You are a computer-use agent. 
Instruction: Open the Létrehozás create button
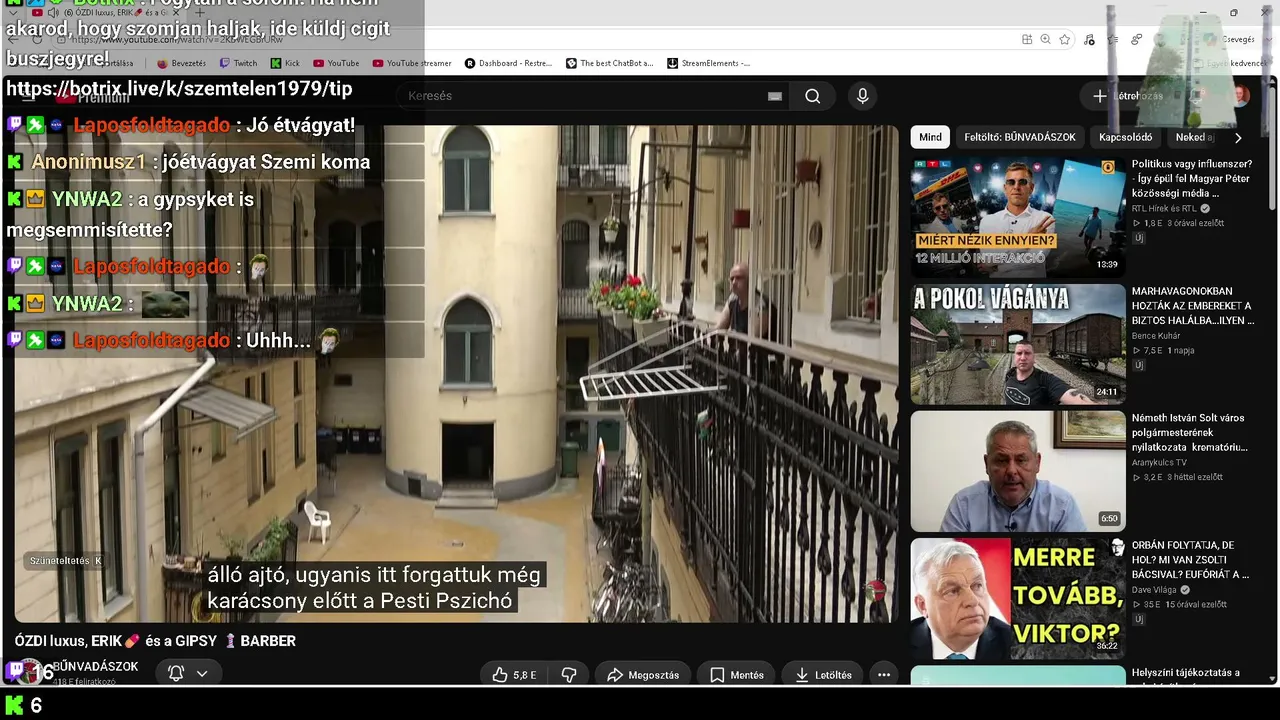coord(1127,96)
